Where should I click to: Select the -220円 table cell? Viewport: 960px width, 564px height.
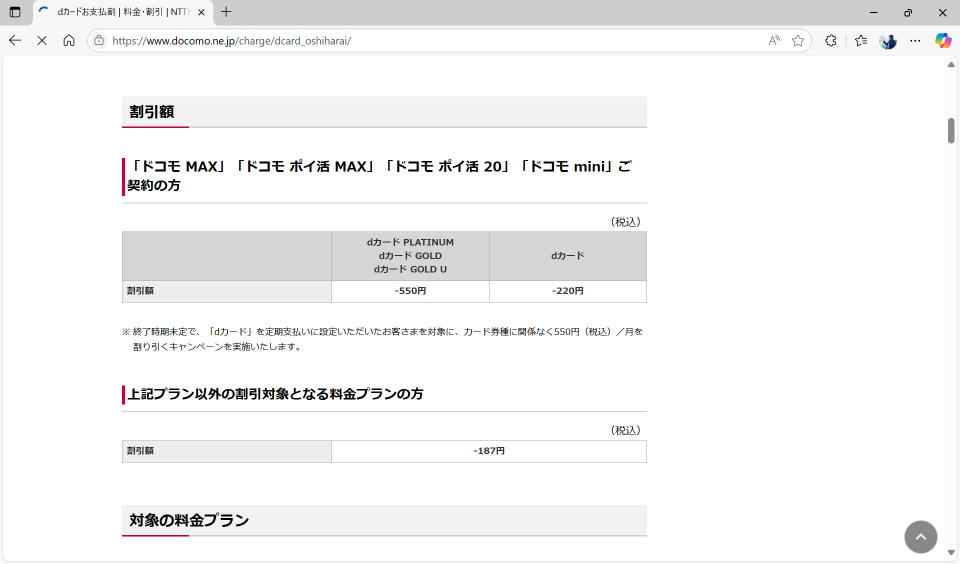[568, 291]
